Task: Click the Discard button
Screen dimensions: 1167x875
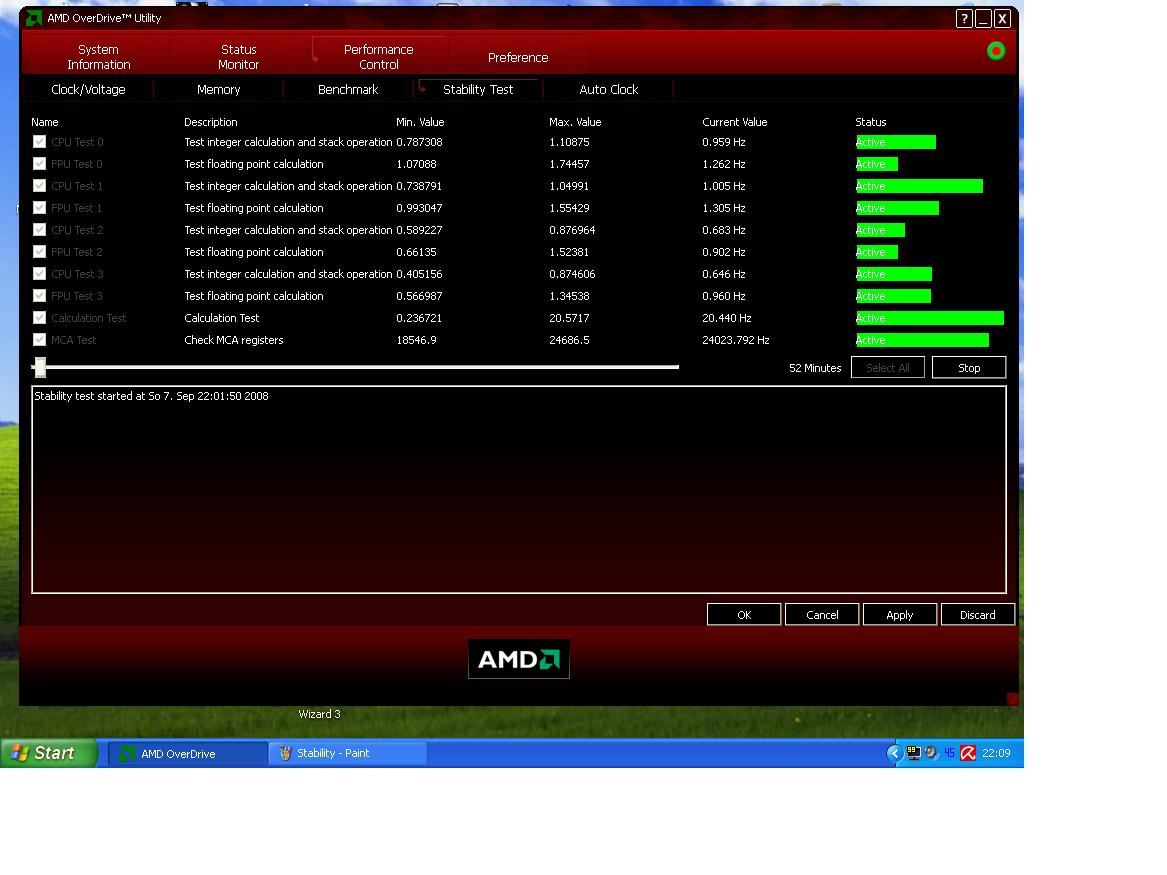Action: pyautogui.click(x=977, y=615)
